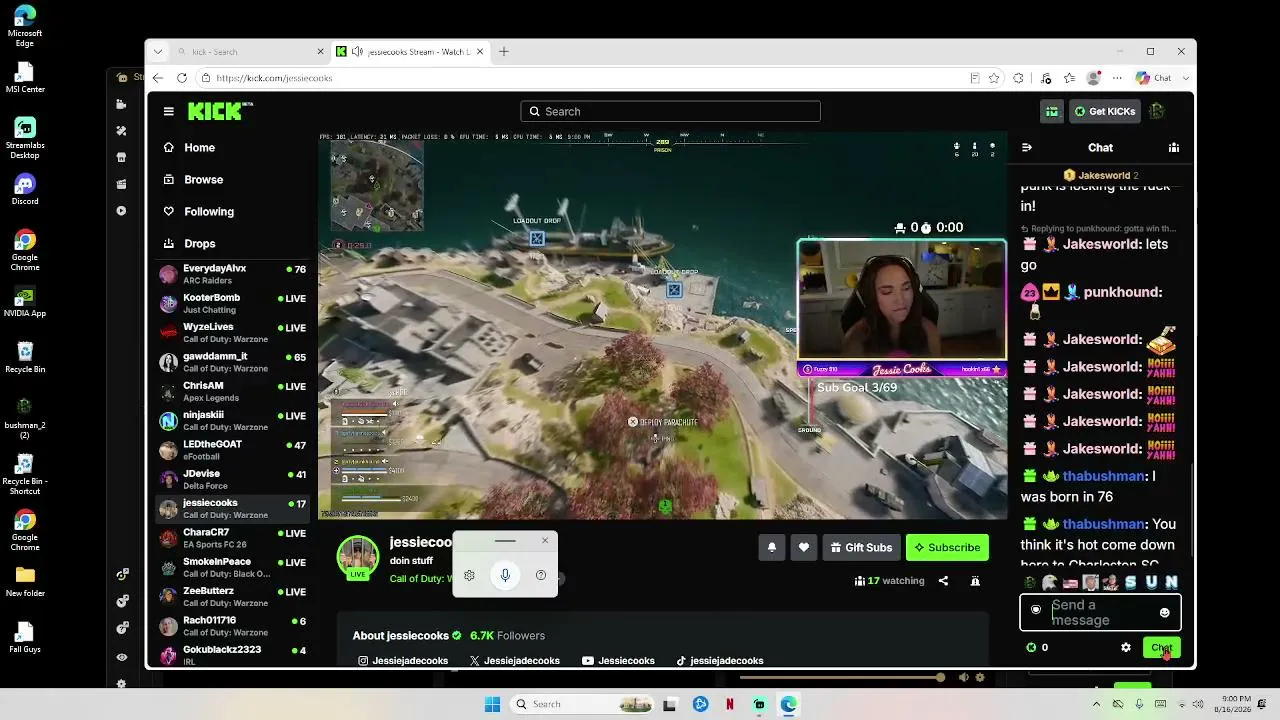The width and height of the screenshot is (1280, 720).
Task: Click the address bar URL kick.com/jessiecooks
Action: [x=274, y=78]
